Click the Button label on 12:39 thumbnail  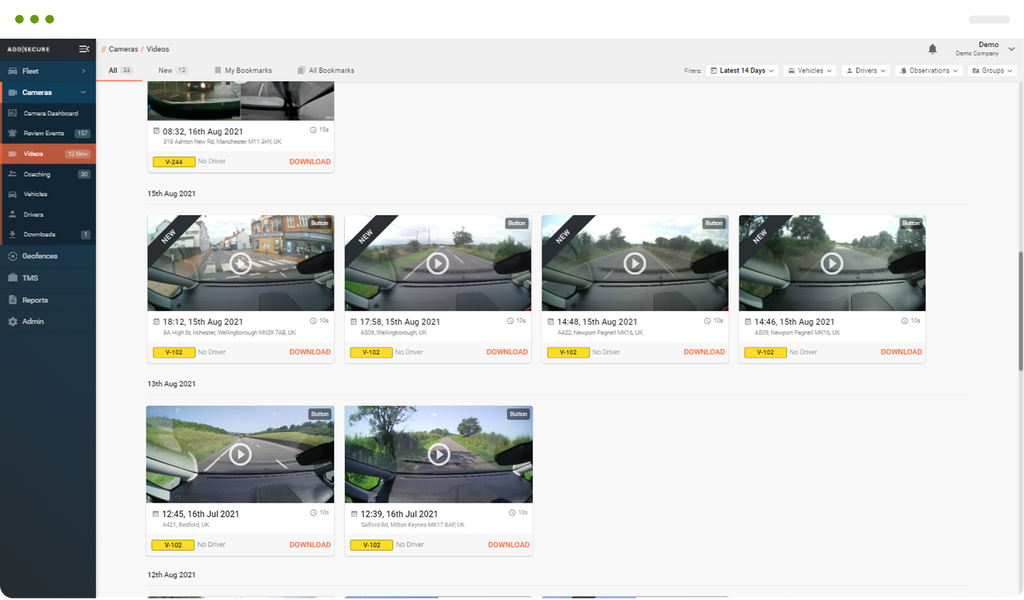coord(519,414)
